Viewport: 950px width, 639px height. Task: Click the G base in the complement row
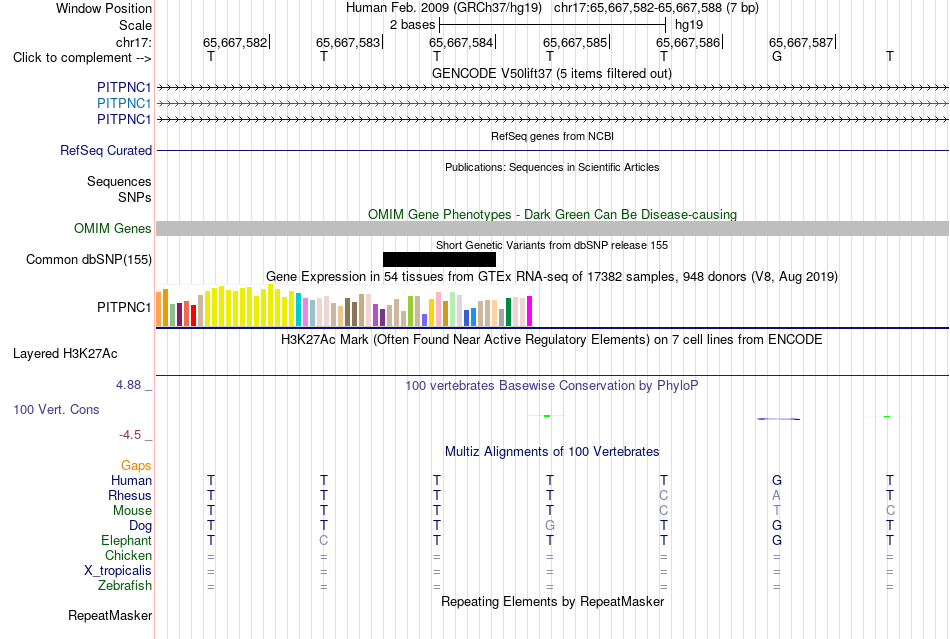[777, 56]
